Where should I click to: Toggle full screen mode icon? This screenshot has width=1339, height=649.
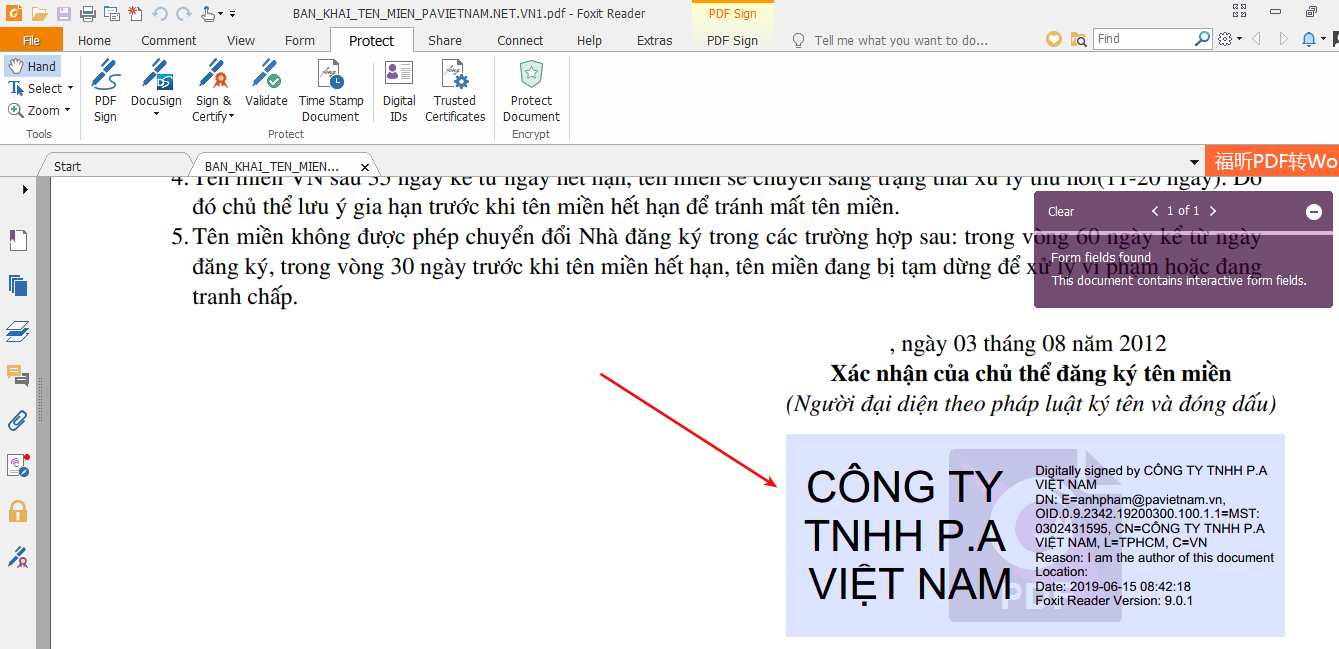[x=1240, y=13]
